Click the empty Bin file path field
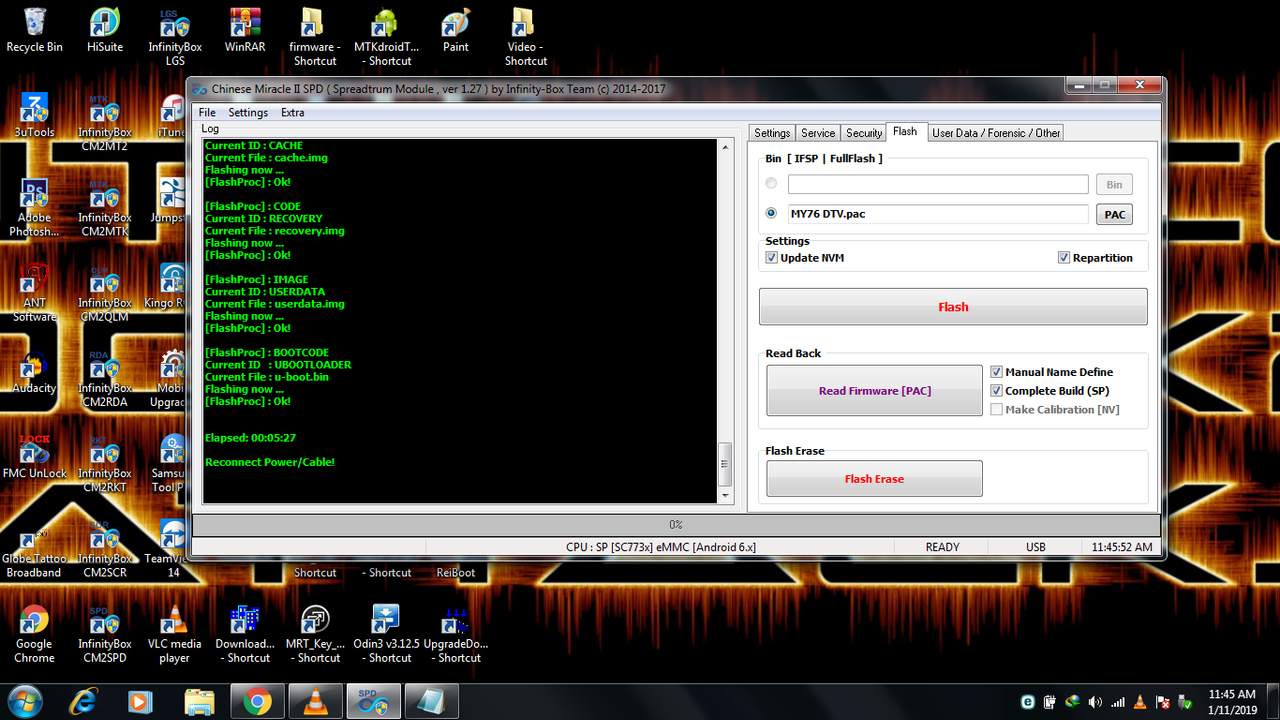Viewport: 1280px width, 720px height. click(938, 184)
